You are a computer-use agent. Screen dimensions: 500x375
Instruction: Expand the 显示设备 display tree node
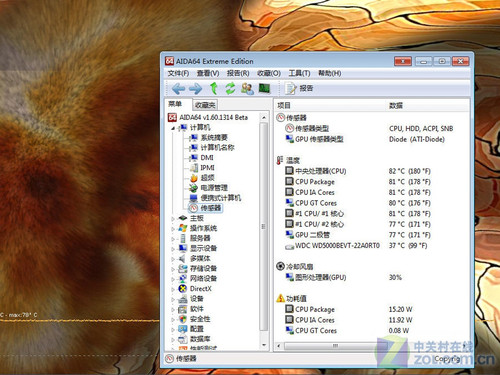173,249
